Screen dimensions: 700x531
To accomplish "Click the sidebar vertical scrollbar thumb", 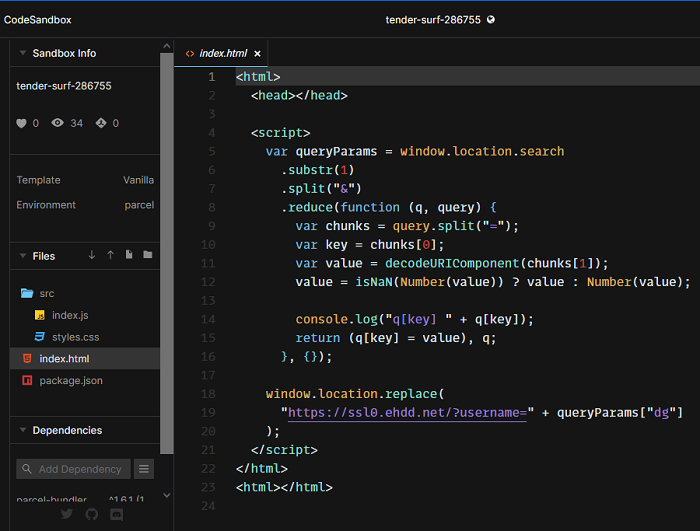I will click(x=167, y=253).
